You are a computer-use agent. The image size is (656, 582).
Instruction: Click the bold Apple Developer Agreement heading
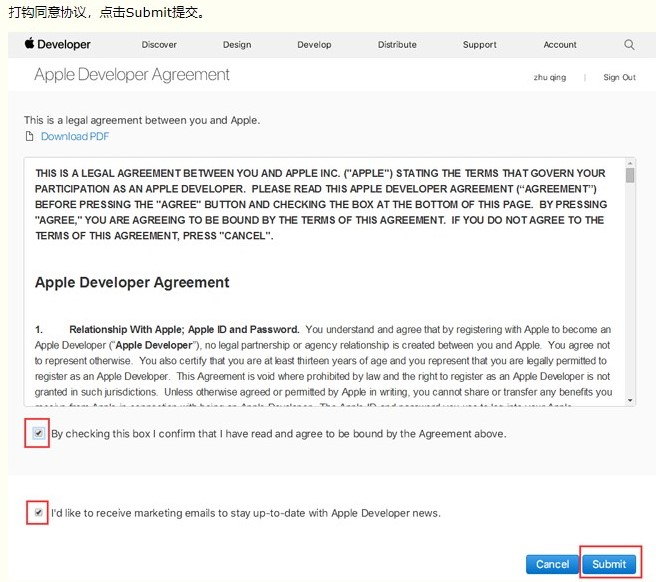point(132,282)
